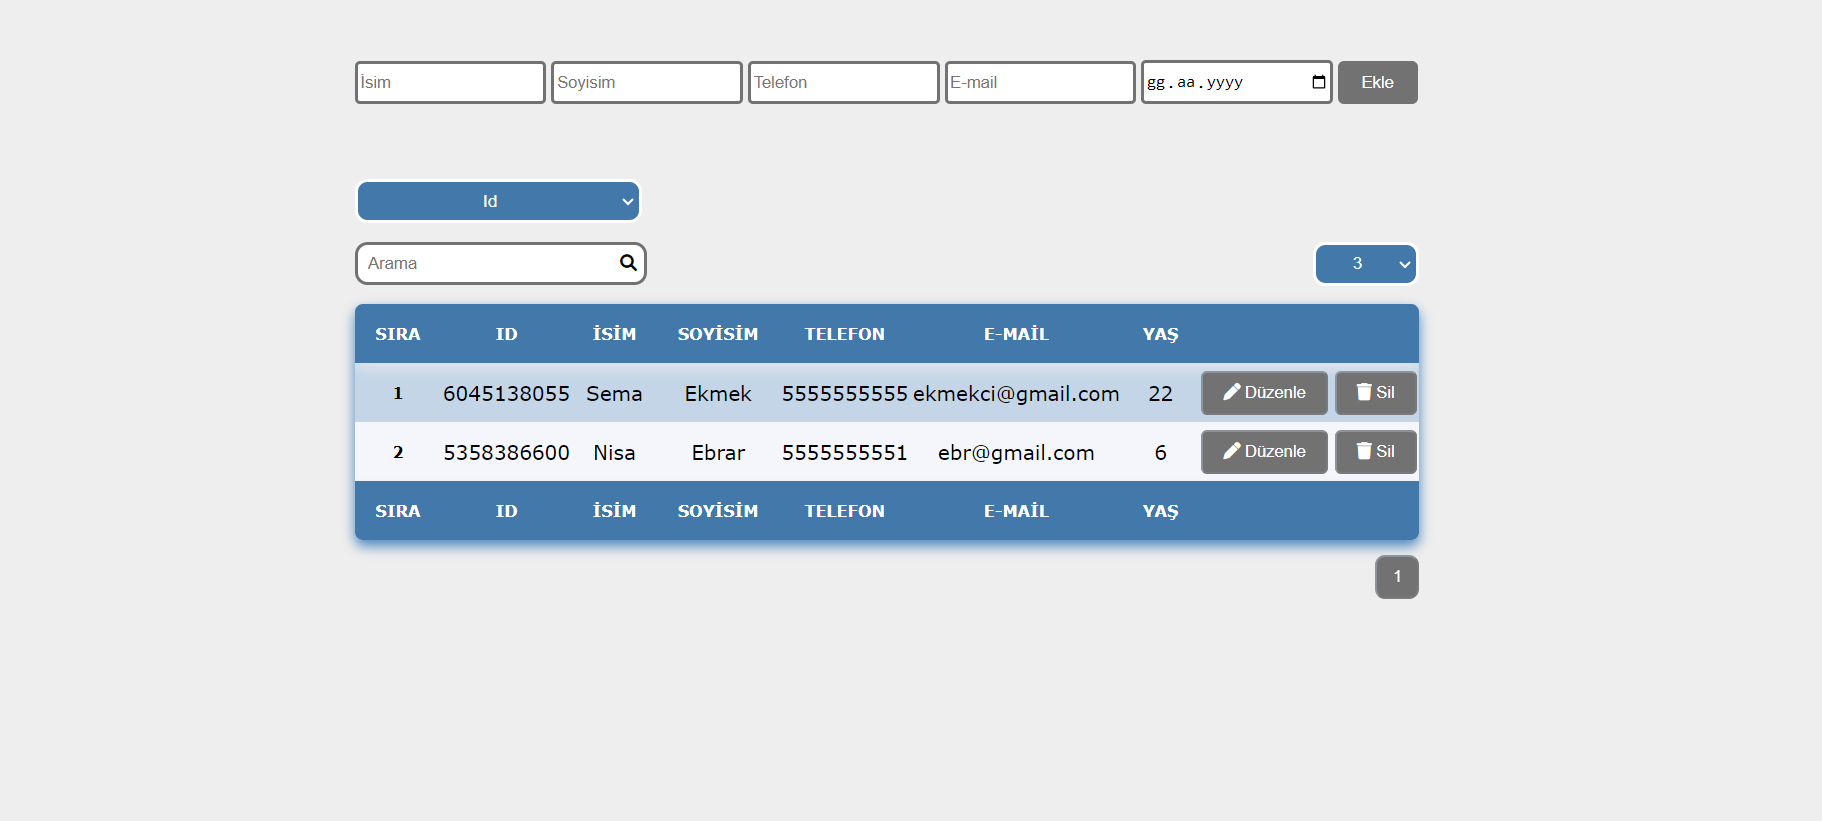This screenshot has width=1822, height=821.
Task: Click the pencil Düzenle button for Sema
Action: coord(1264,393)
